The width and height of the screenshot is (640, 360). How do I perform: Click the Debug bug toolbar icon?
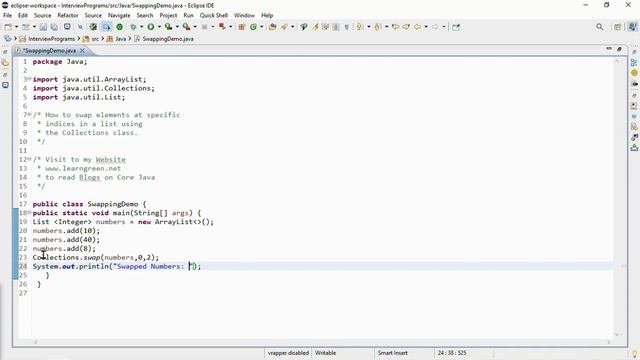click(133, 27)
